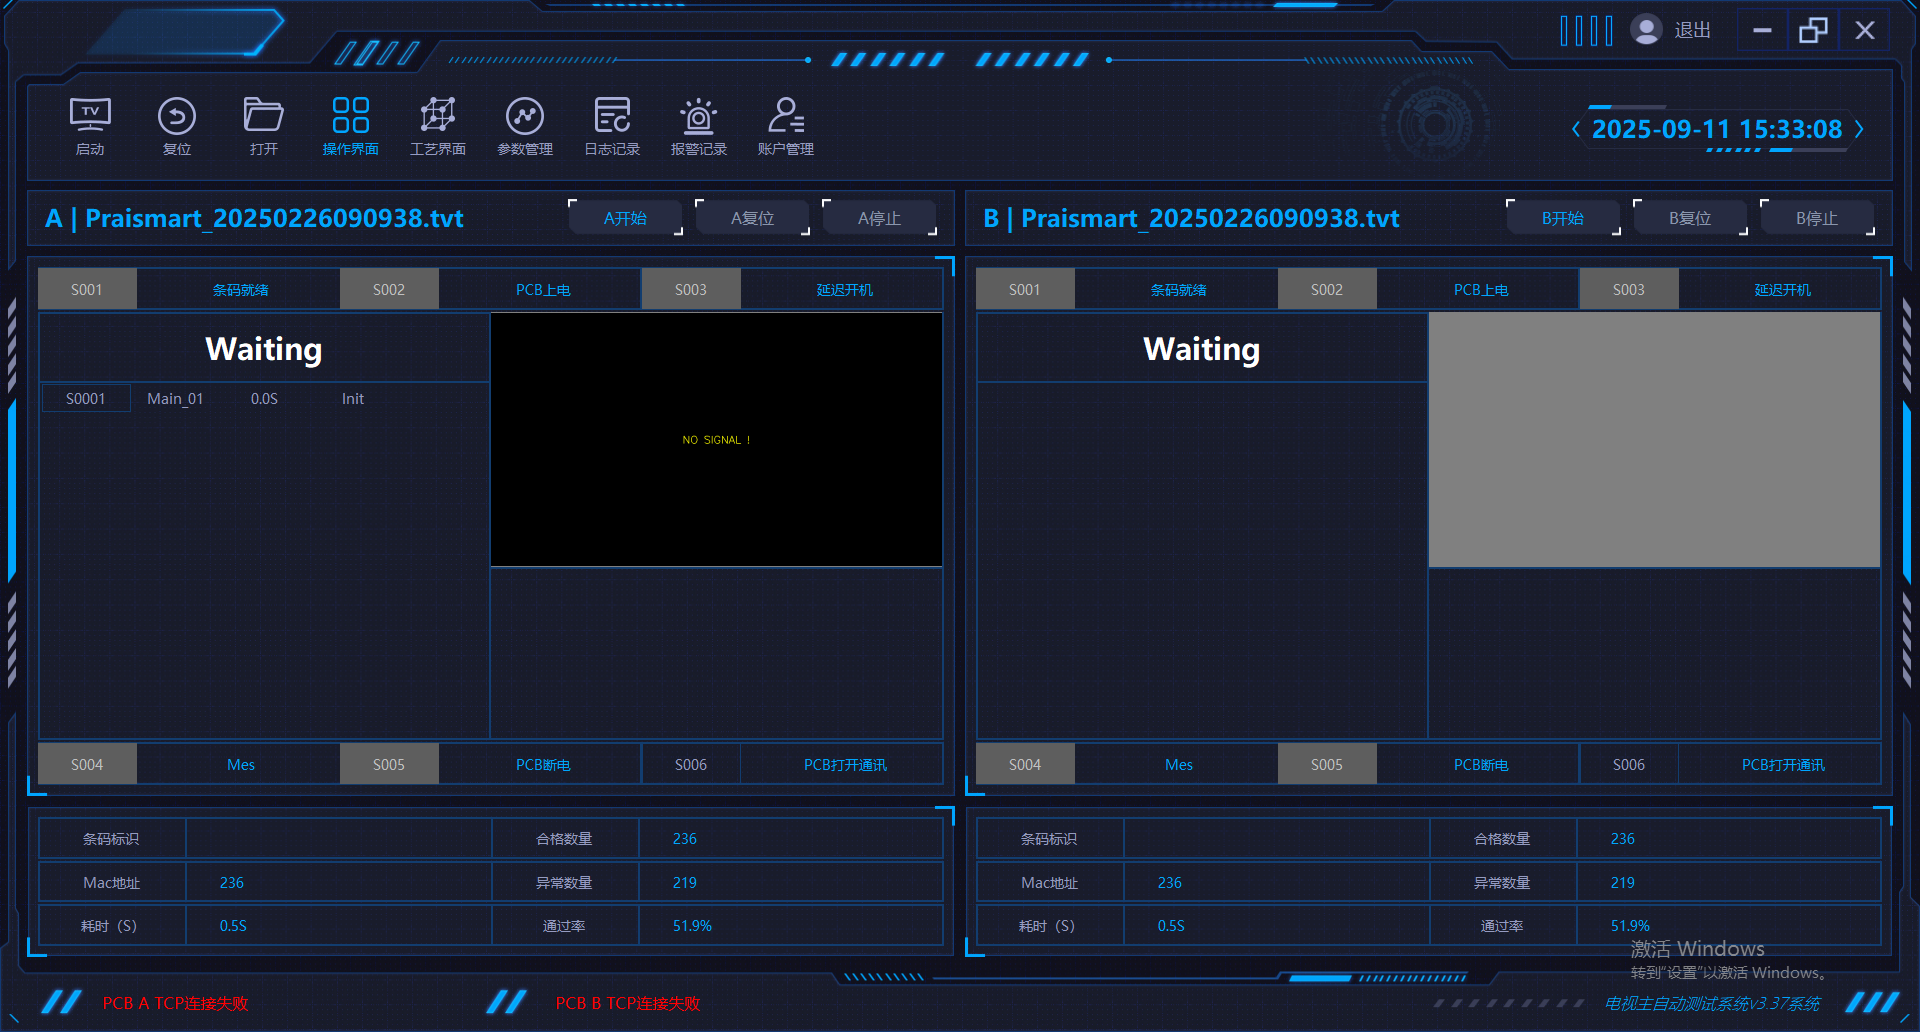The image size is (1920, 1032).
Task: Click the user avatar icon next to 退出
Action: click(1646, 30)
